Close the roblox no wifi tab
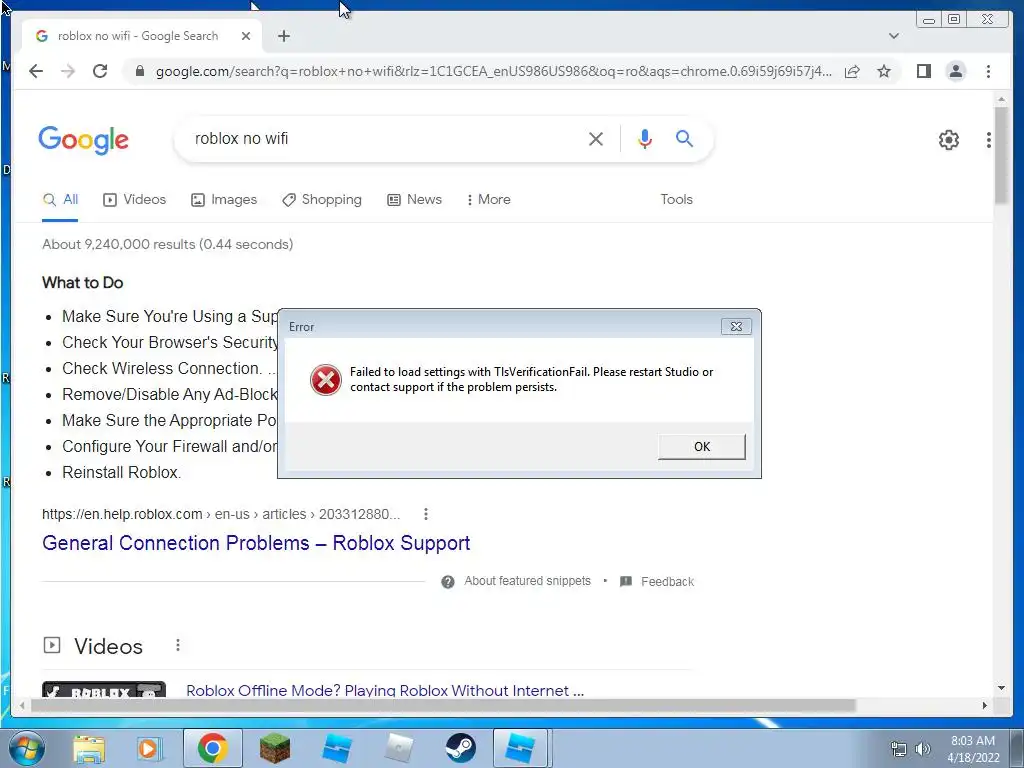This screenshot has width=1024, height=768. point(246,36)
